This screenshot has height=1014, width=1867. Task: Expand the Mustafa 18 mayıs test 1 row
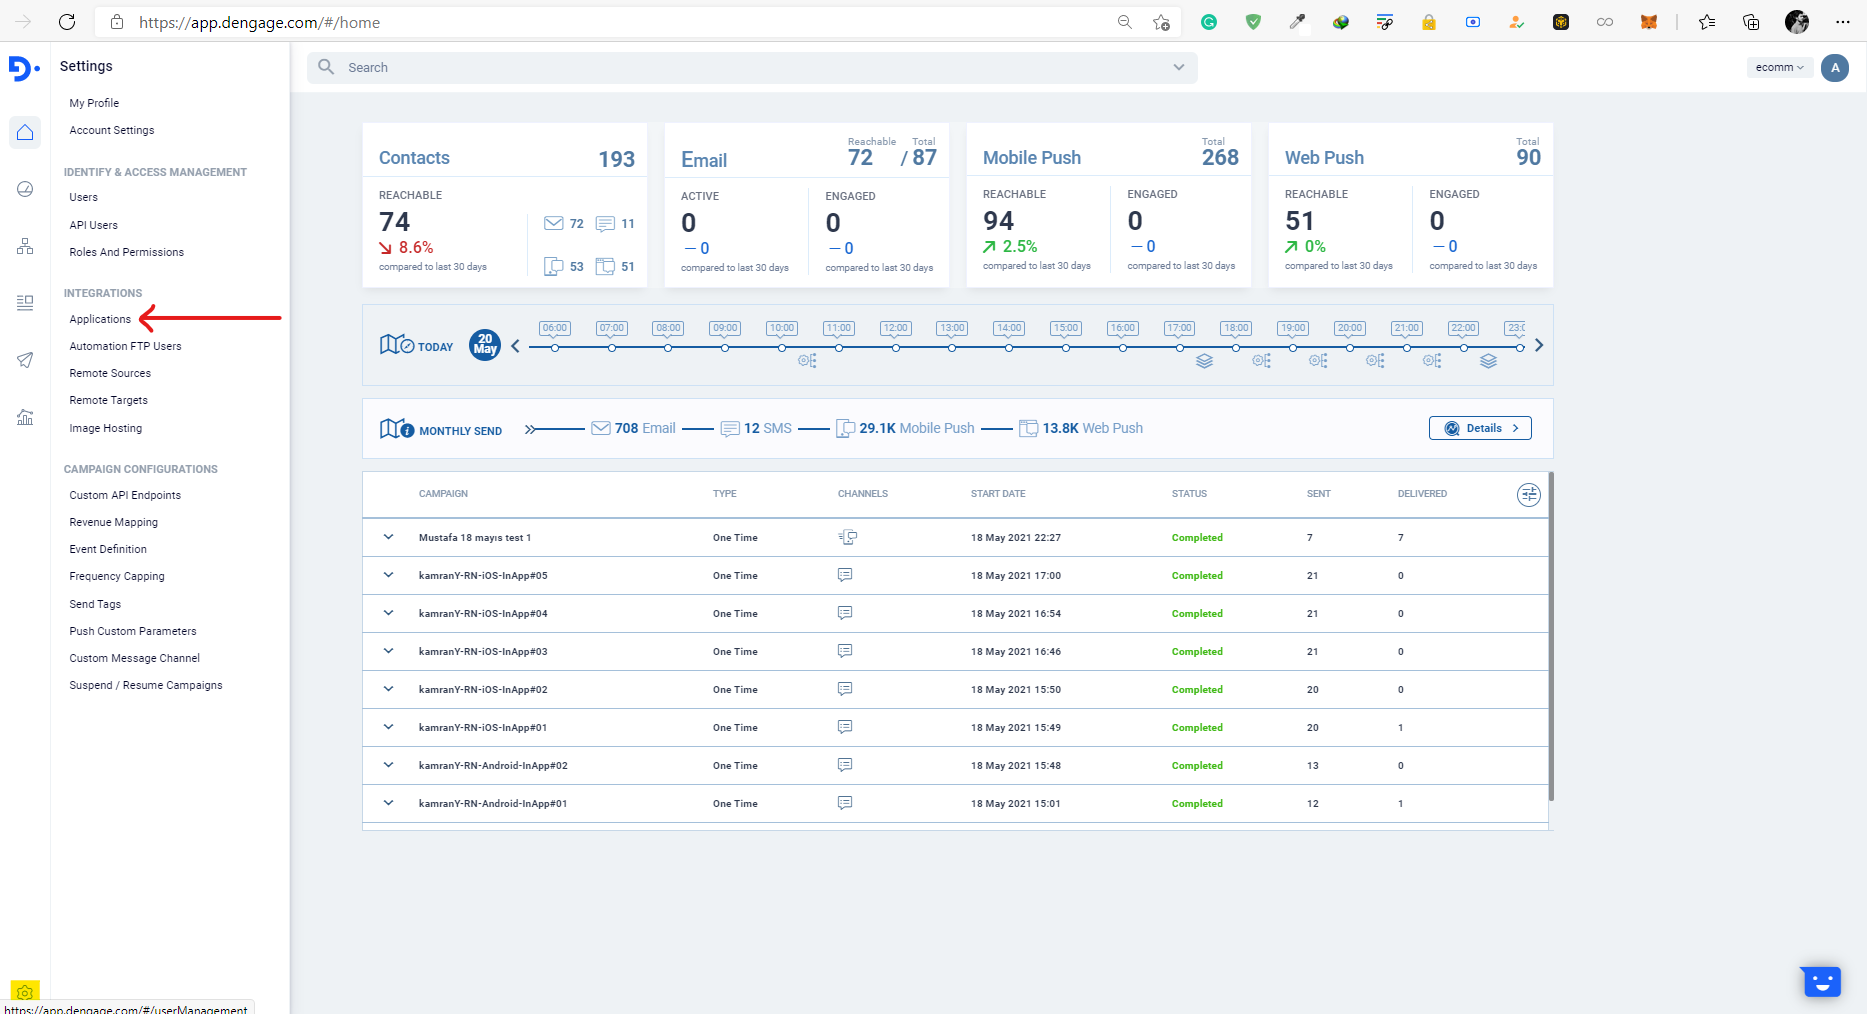pos(388,537)
